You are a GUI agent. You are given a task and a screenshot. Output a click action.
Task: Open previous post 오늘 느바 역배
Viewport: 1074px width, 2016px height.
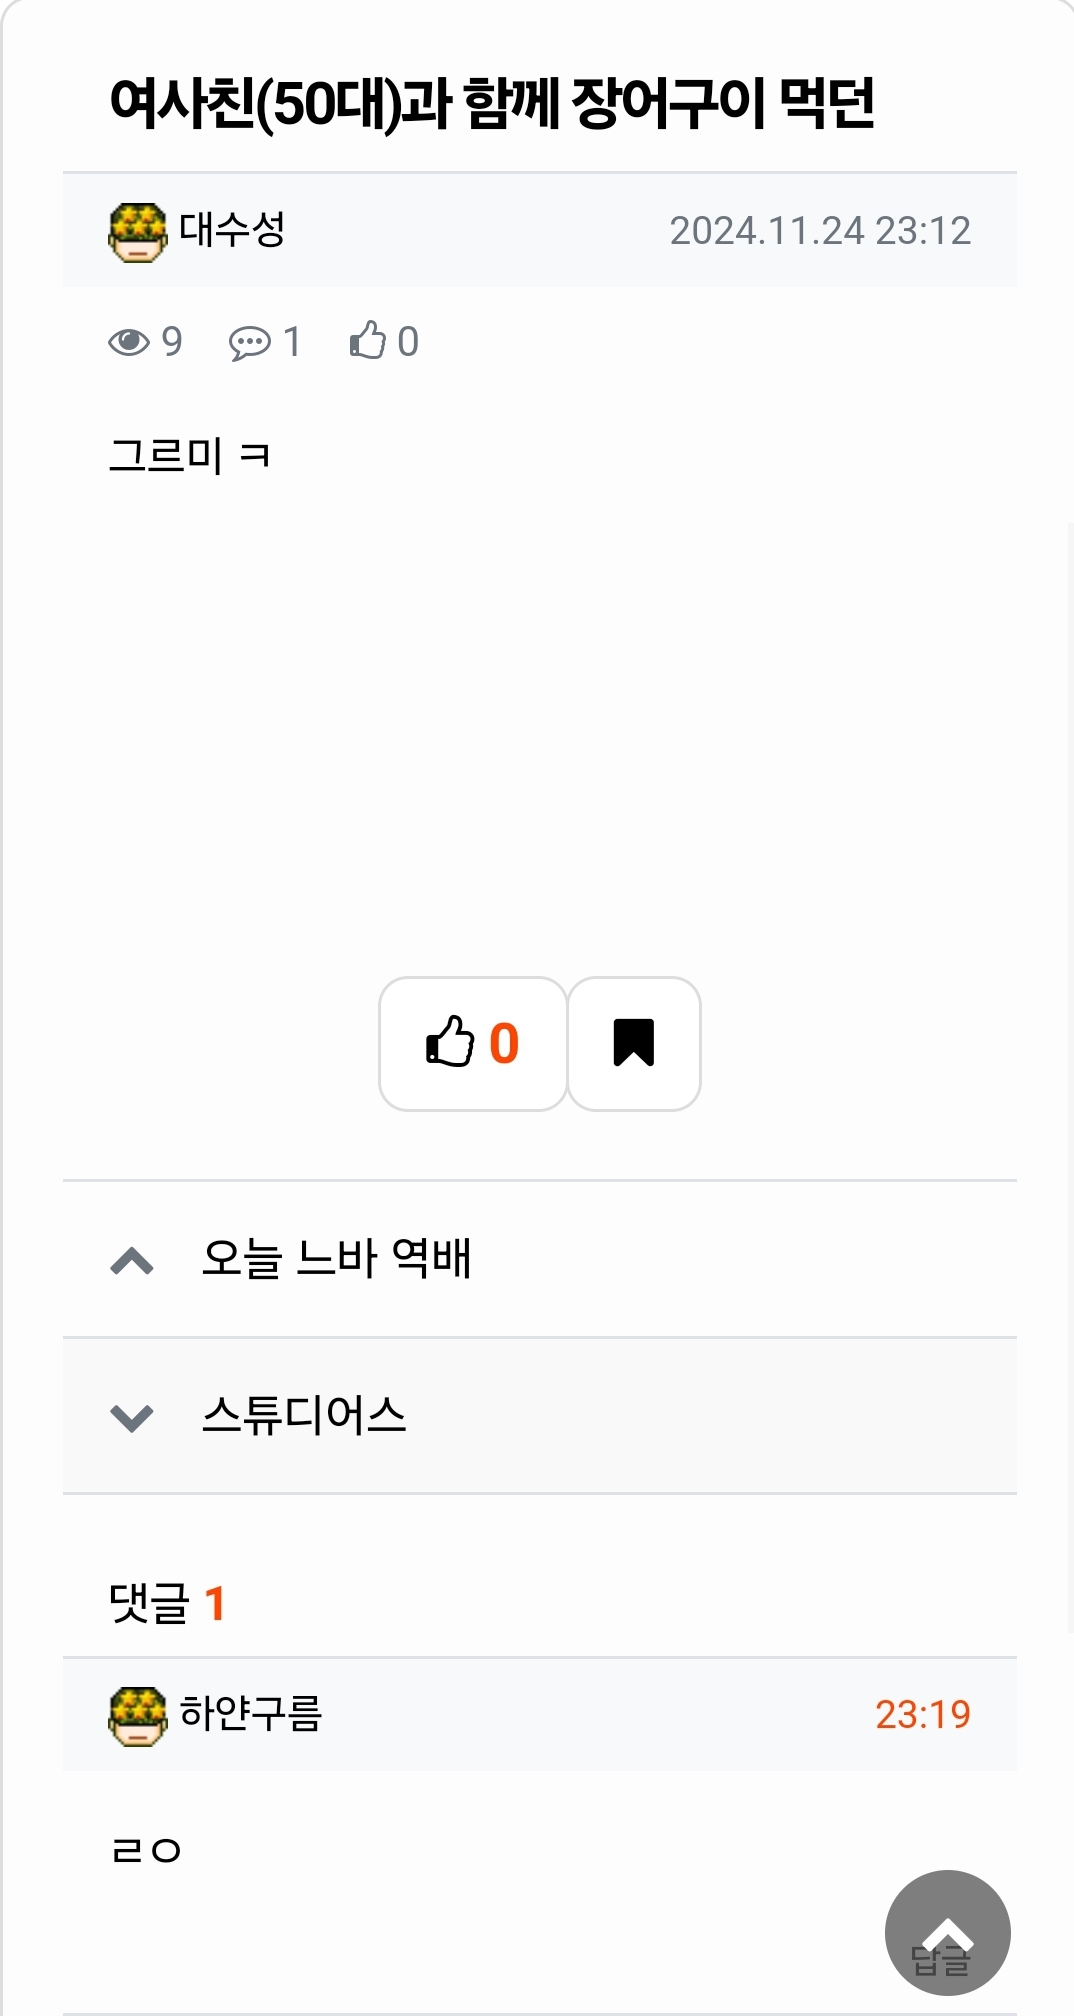point(336,1258)
